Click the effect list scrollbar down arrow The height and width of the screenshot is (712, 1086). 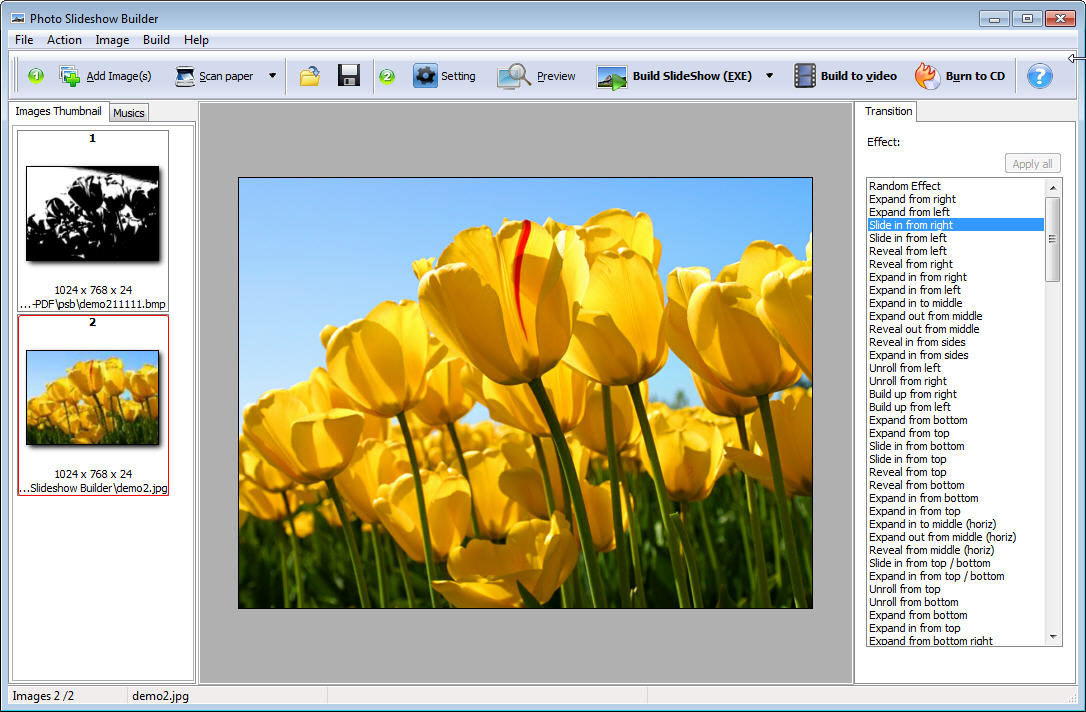(1053, 637)
